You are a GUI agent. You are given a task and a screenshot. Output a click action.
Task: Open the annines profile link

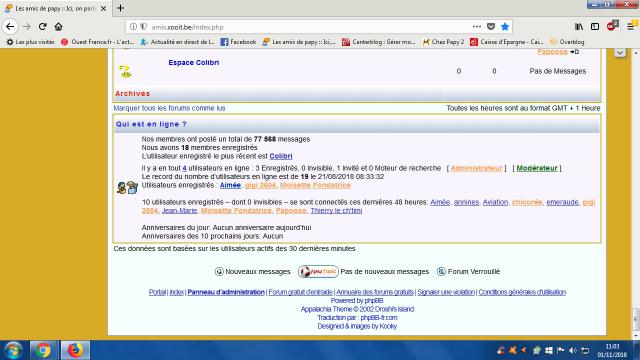pos(467,202)
